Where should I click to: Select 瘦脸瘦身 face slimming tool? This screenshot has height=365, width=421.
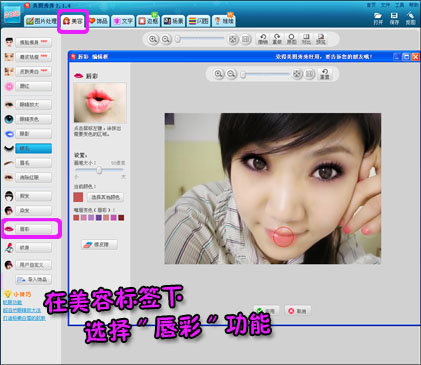click(x=33, y=42)
